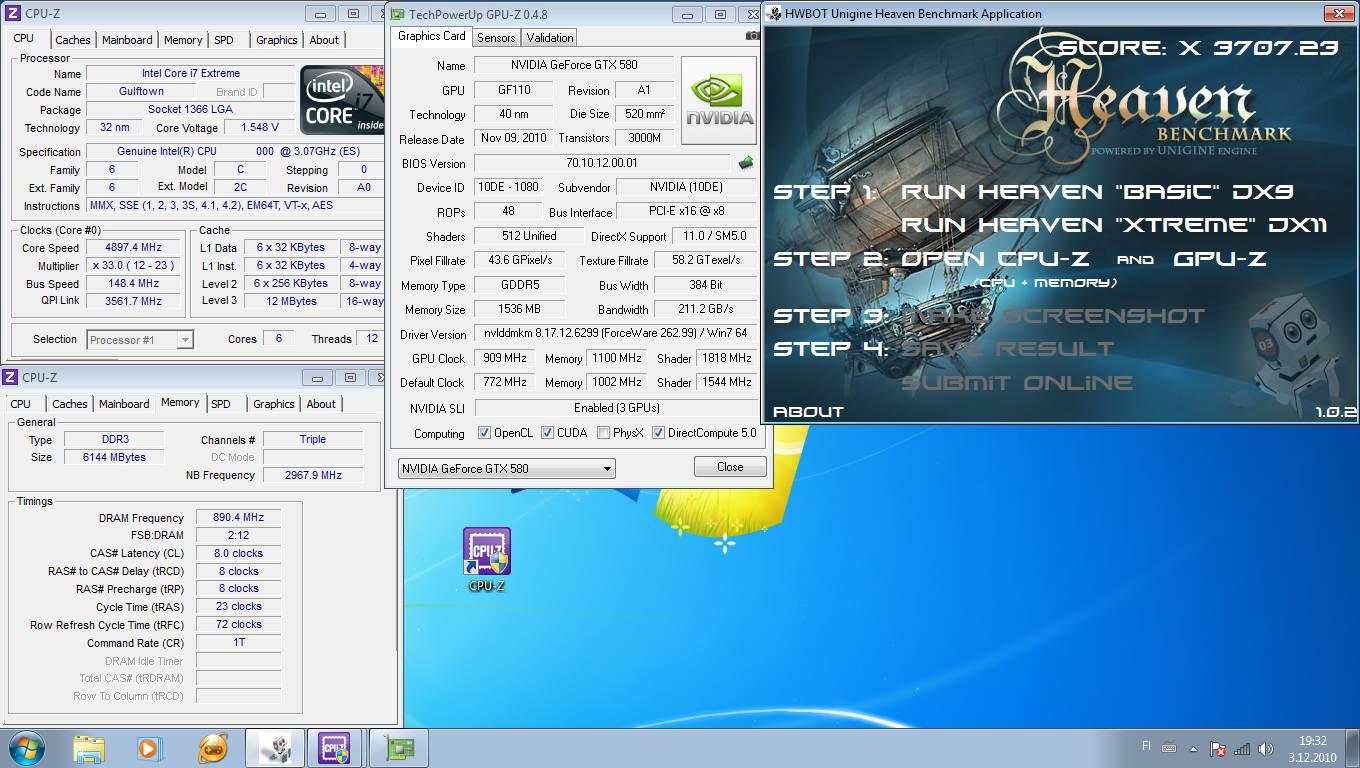Click the Driver Version field in GPU-Z

pyautogui.click(x=616, y=334)
